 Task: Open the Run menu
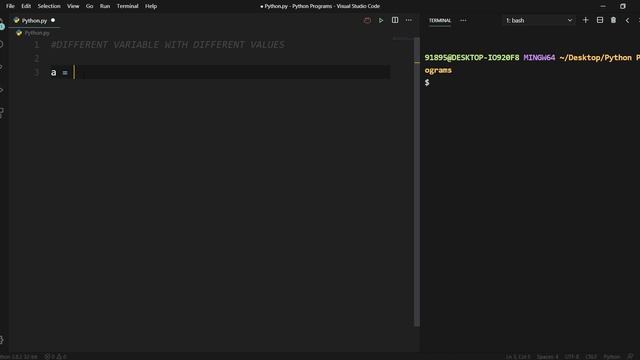click(x=105, y=6)
